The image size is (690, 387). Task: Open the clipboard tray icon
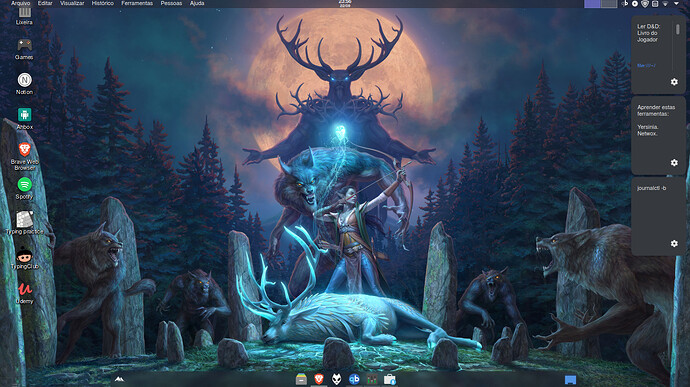coord(655,4)
